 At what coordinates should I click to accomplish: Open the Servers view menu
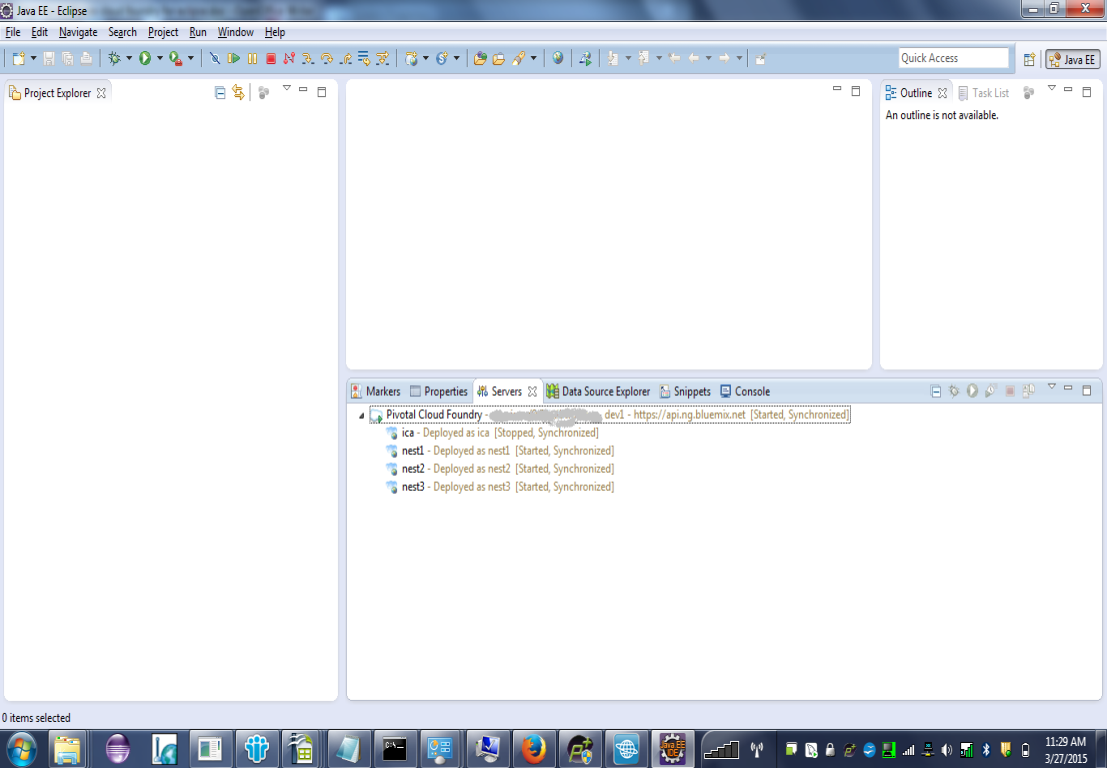coord(1051,388)
